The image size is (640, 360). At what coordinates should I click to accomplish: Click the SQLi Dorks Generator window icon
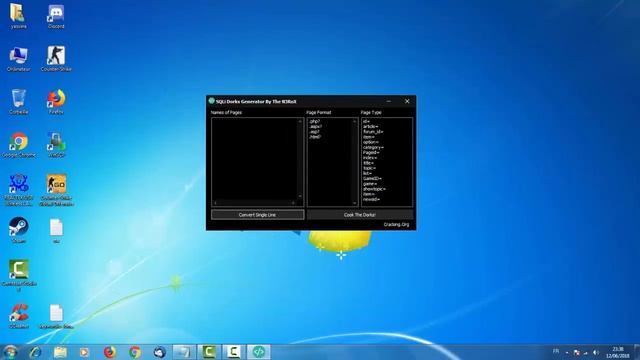coord(211,101)
